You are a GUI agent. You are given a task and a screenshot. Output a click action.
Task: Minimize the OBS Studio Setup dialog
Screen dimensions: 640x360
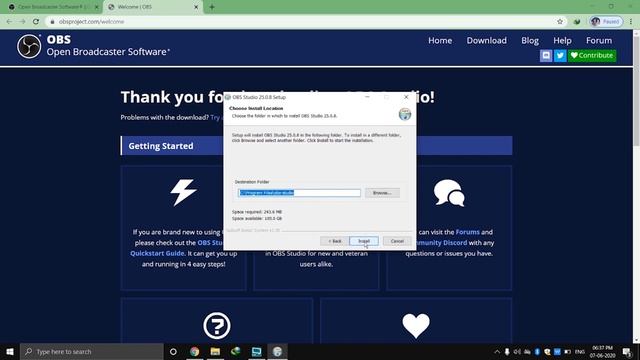367,97
